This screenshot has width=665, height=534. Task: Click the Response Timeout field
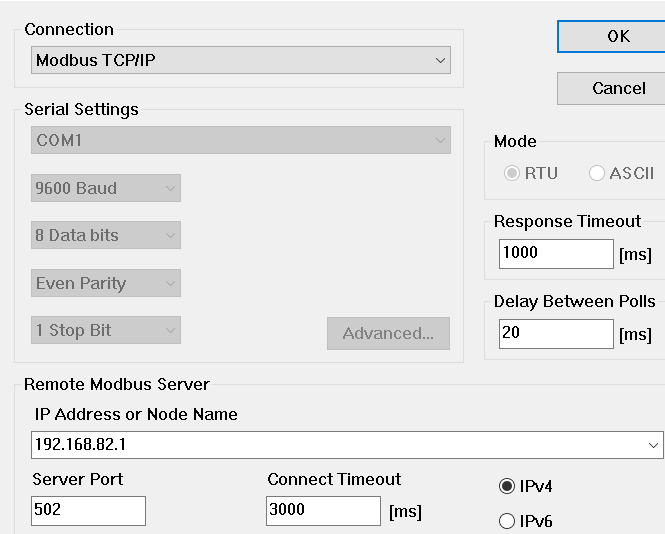pos(556,254)
